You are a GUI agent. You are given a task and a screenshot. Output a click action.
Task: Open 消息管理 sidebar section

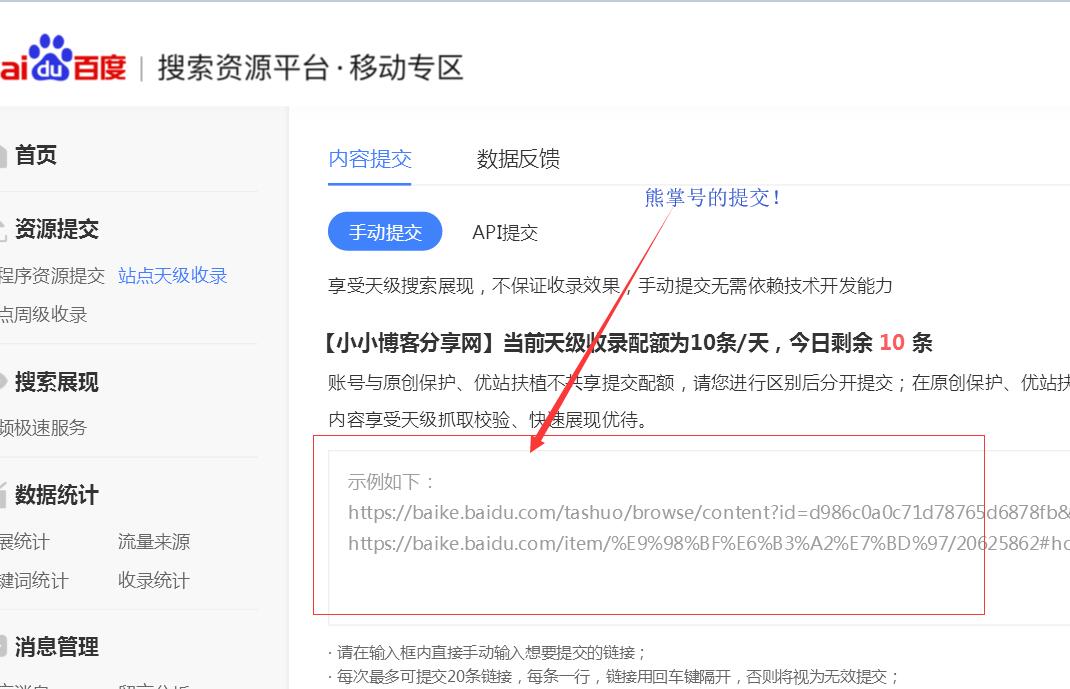click(x=57, y=647)
